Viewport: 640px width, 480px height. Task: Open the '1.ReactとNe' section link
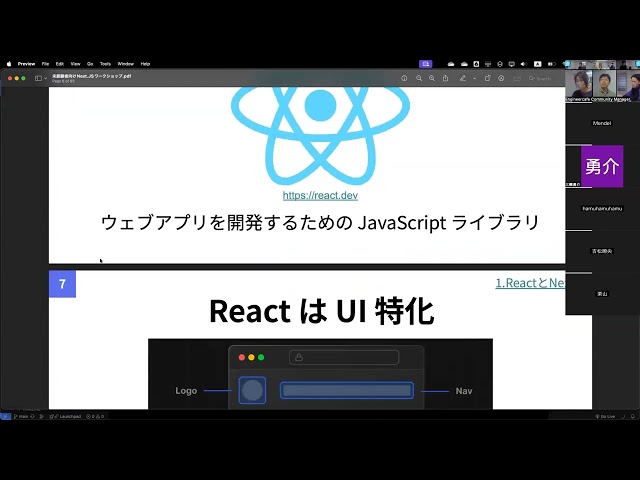[530, 283]
